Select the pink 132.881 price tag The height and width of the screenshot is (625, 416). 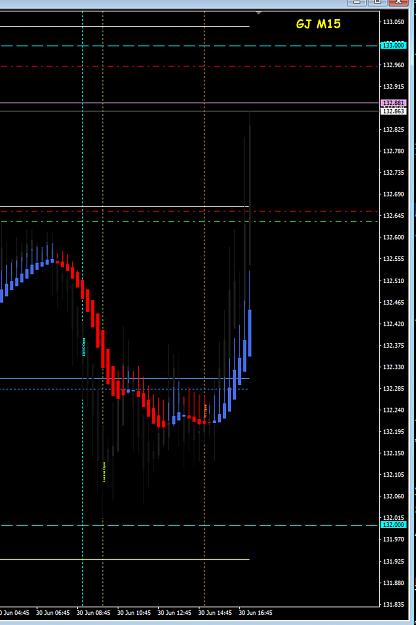393,103
